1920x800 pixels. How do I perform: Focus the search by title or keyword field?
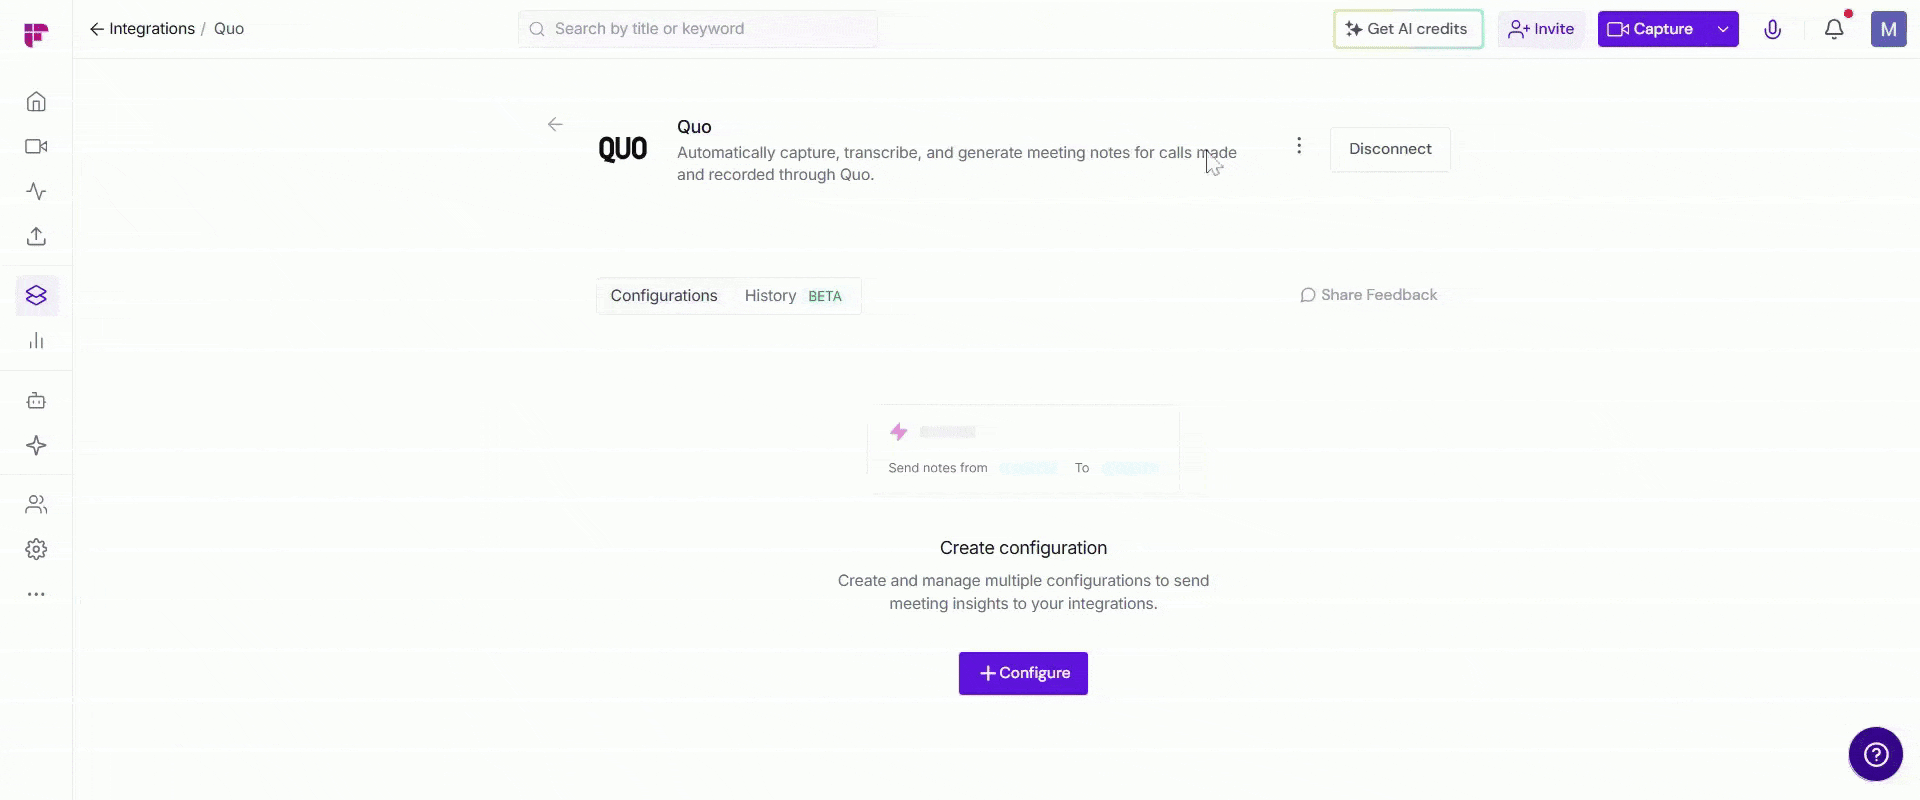tap(698, 29)
